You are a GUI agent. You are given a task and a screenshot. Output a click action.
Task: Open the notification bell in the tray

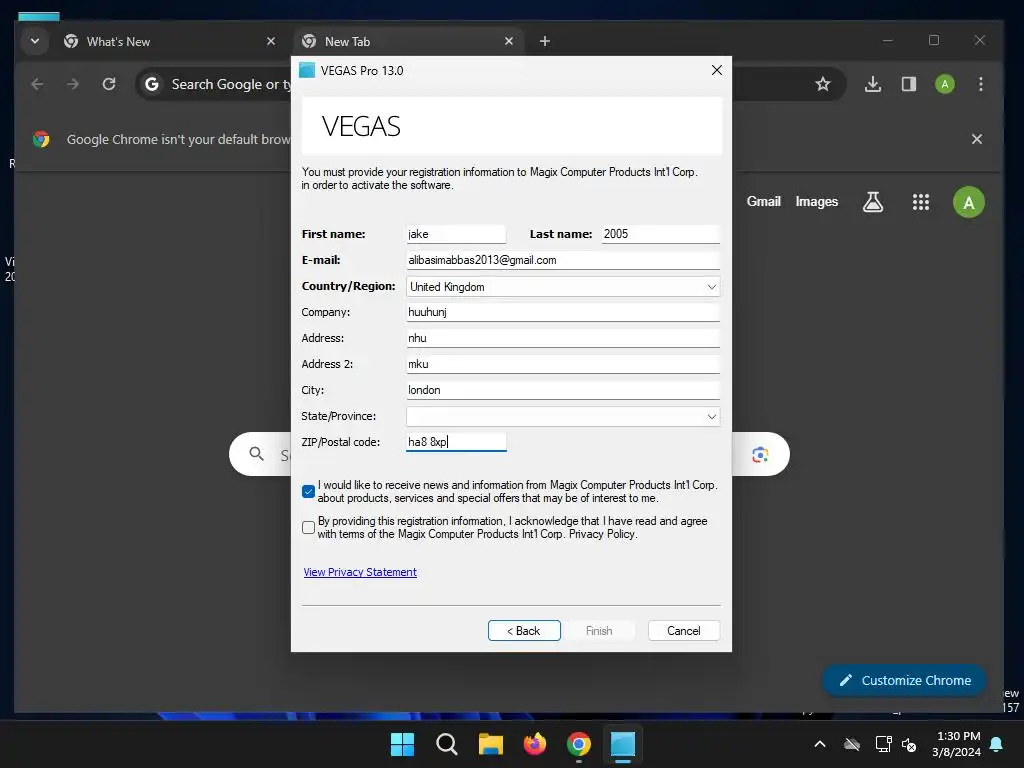click(x=996, y=744)
